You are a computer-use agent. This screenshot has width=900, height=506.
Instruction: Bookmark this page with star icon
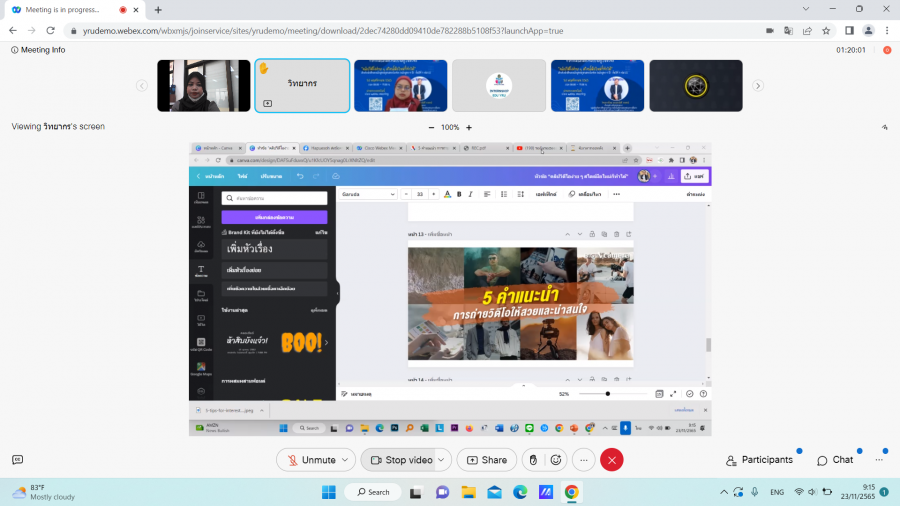[808, 31]
